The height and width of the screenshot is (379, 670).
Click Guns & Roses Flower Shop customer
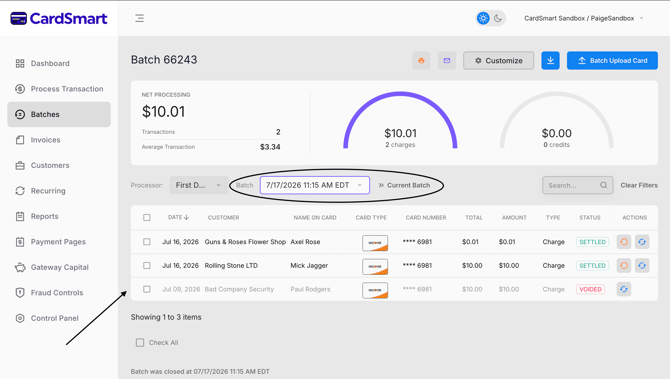tap(245, 242)
